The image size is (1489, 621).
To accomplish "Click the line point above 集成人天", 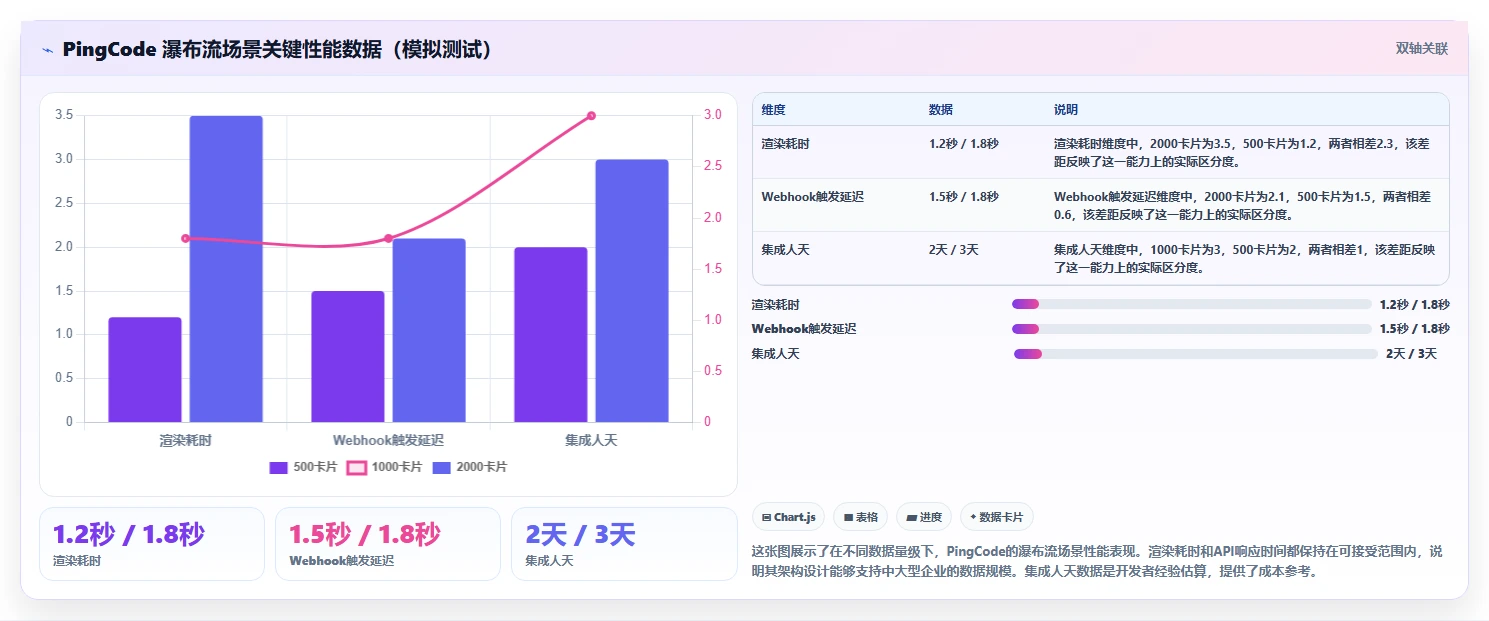I will point(591,116).
